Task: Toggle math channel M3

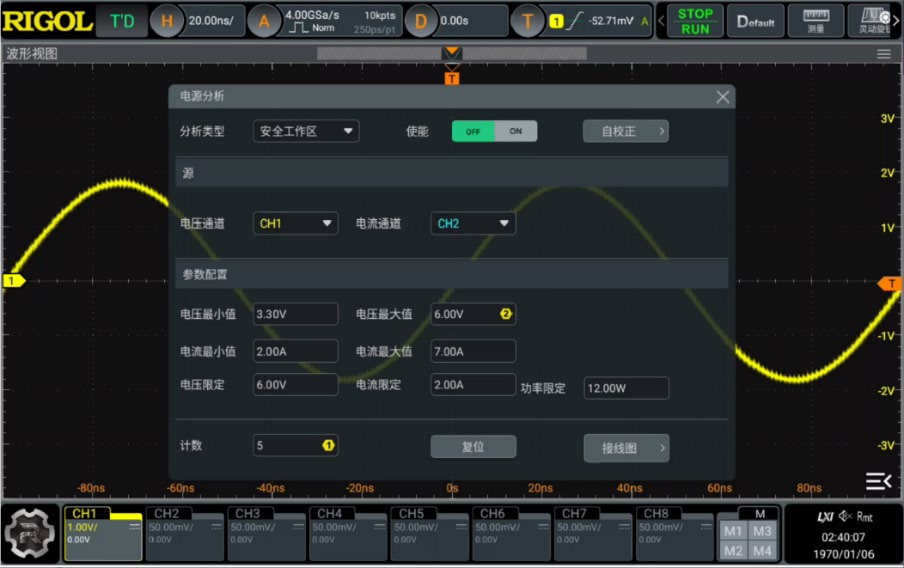Action: coord(762,531)
